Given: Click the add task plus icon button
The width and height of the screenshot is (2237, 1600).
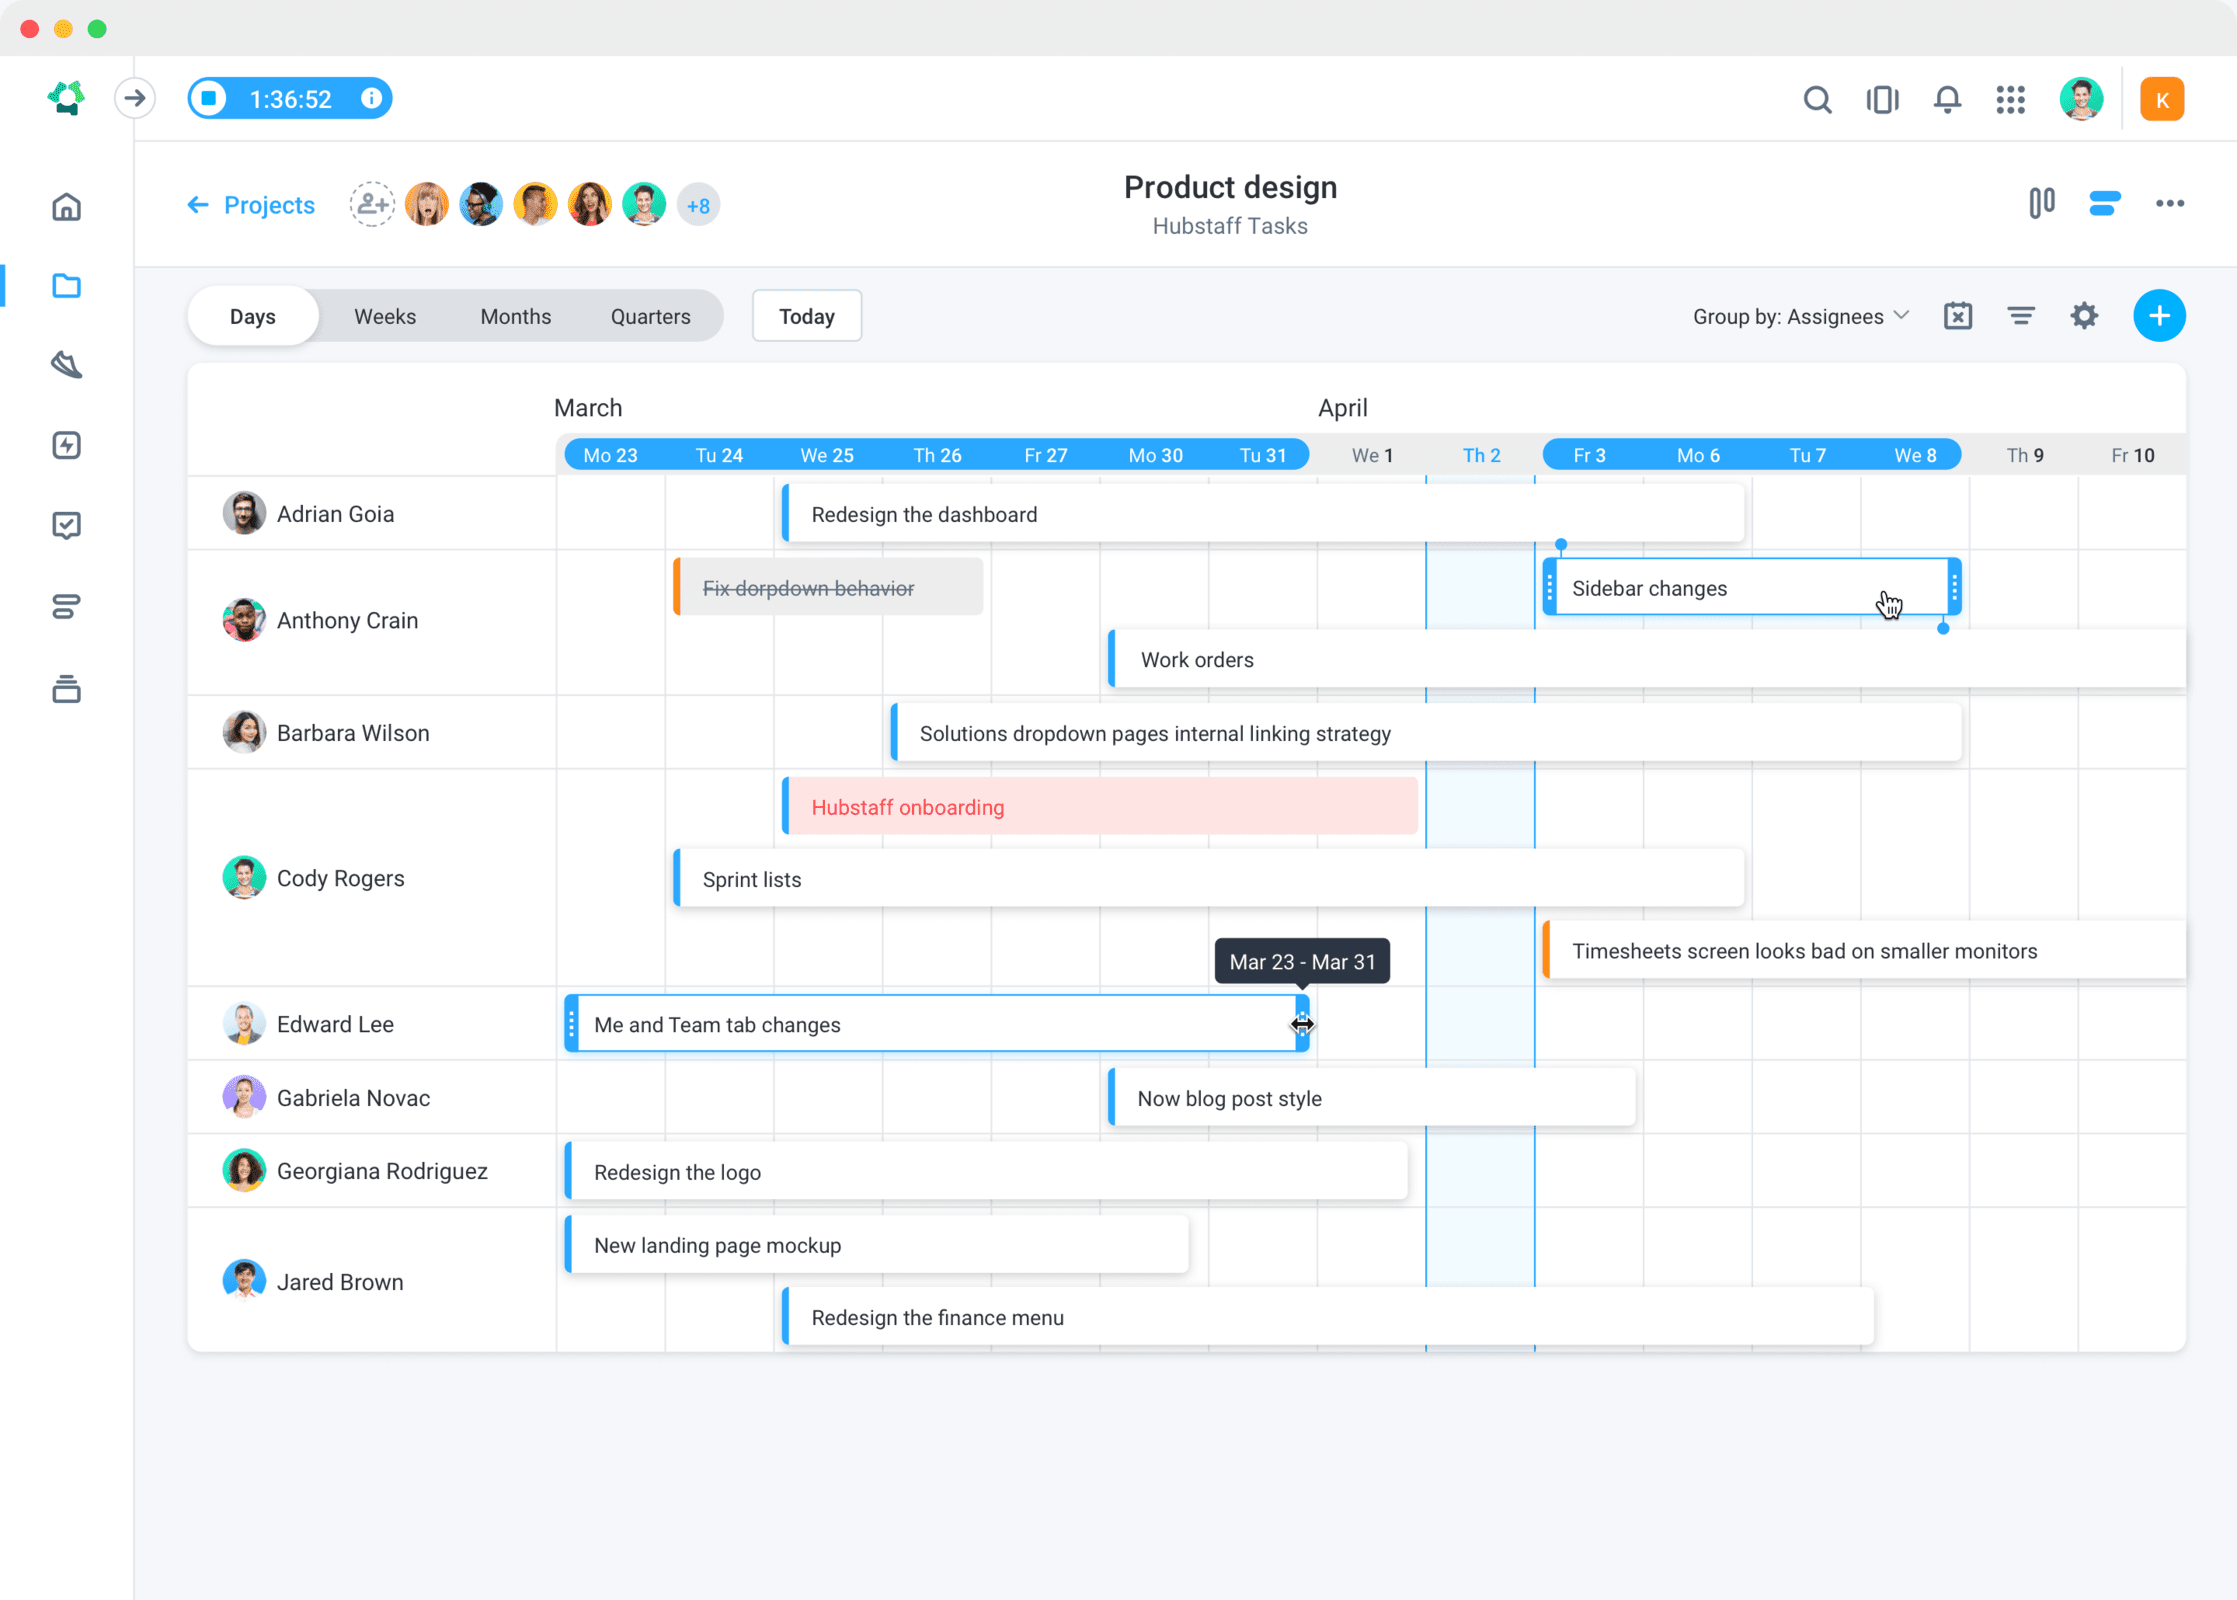Looking at the screenshot, I should pyautogui.click(x=2161, y=315).
